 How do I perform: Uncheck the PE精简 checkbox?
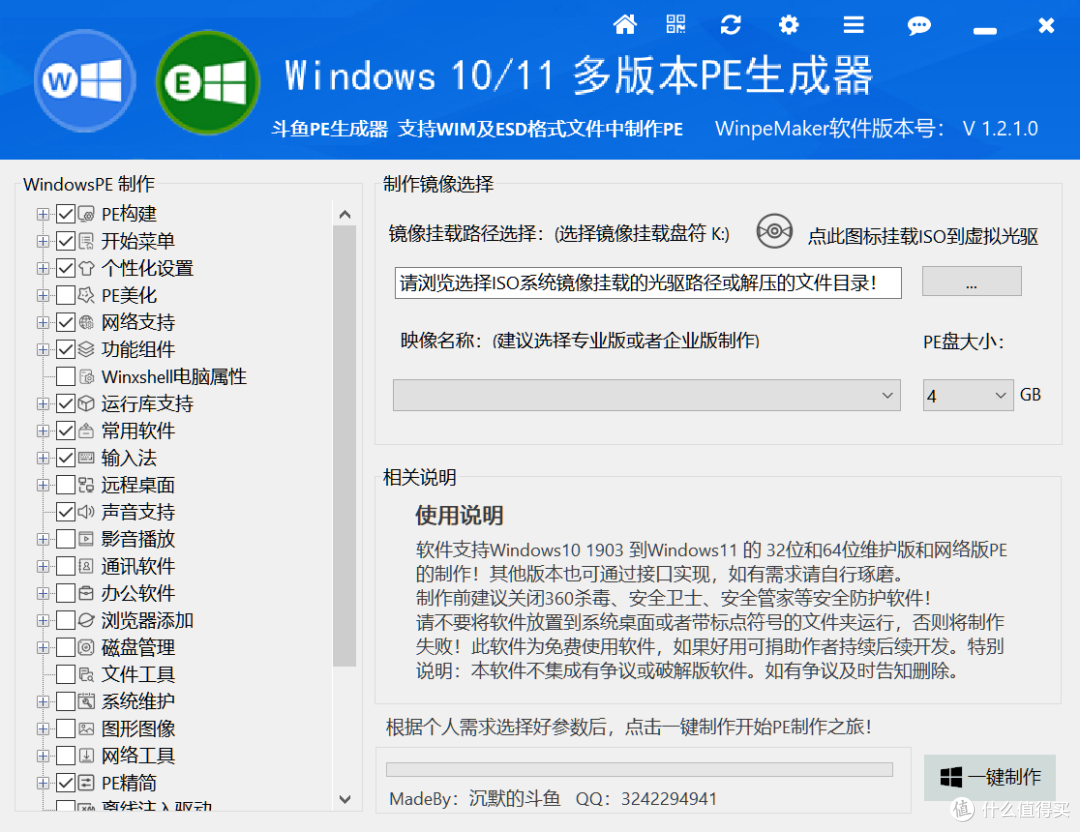(65, 782)
